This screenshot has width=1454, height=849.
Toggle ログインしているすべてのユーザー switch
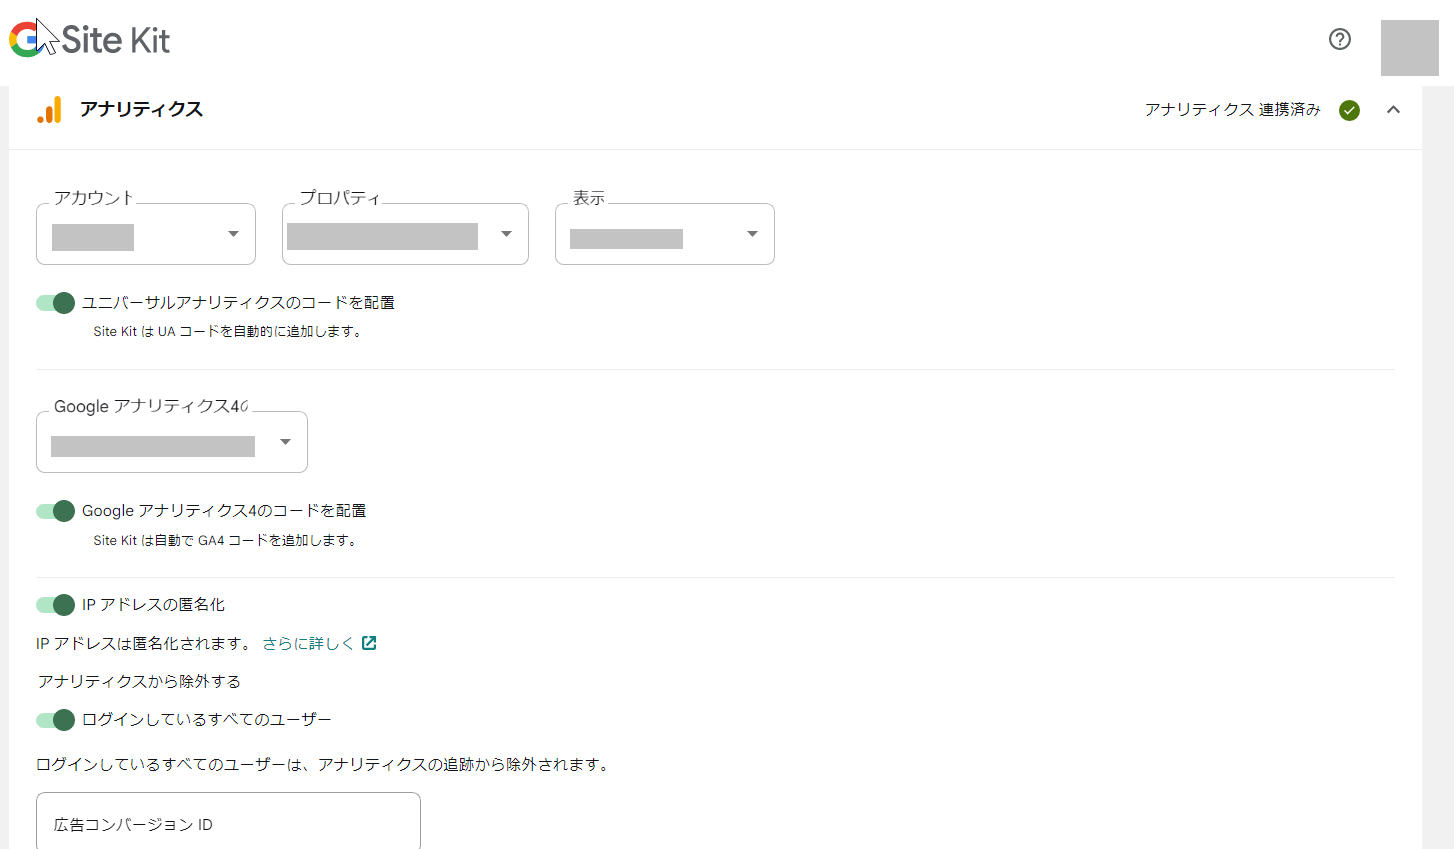click(56, 720)
